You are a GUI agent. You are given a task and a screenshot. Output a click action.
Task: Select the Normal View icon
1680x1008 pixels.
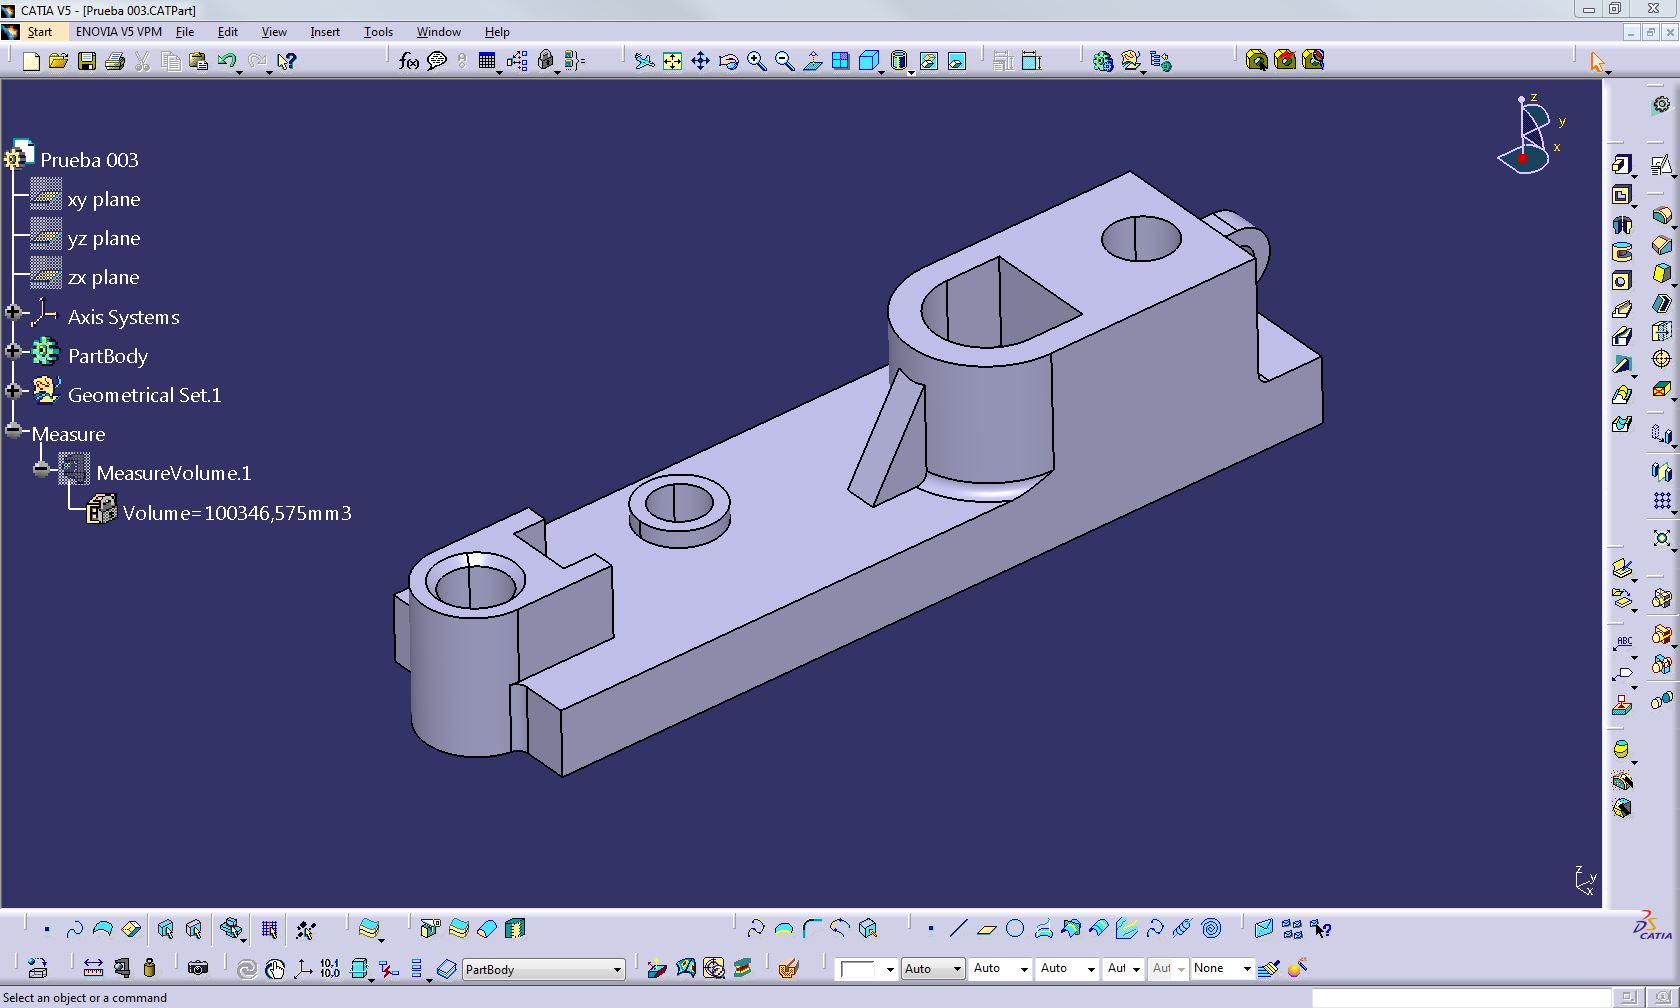(813, 62)
